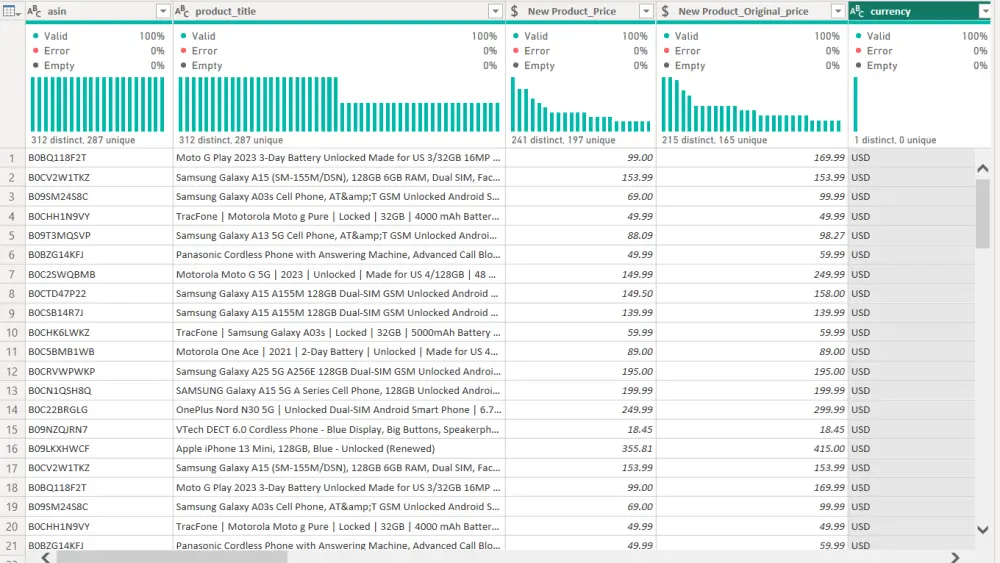Click the horizontal scrollbar thumb
Image resolution: width=1000 pixels, height=563 pixels.
[172, 557]
